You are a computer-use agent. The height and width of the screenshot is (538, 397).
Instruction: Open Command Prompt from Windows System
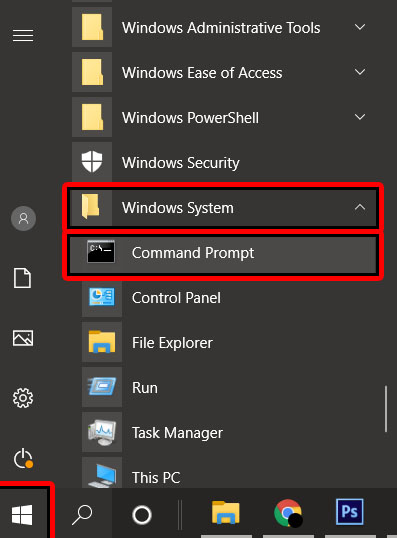(223, 253)
